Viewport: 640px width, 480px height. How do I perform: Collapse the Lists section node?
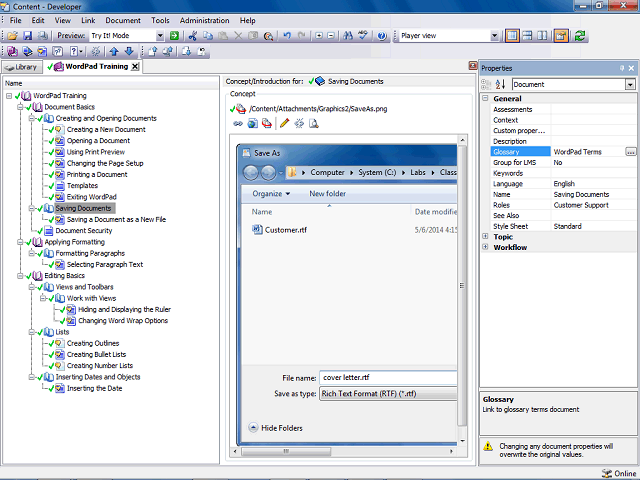31,332
